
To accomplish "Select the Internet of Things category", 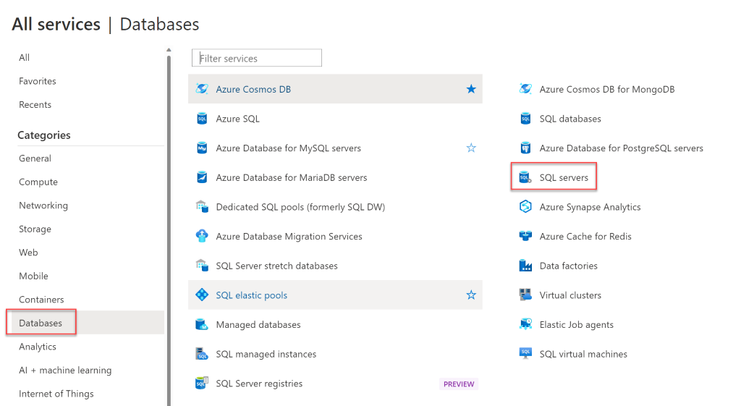I will click(x=56, y=394).
